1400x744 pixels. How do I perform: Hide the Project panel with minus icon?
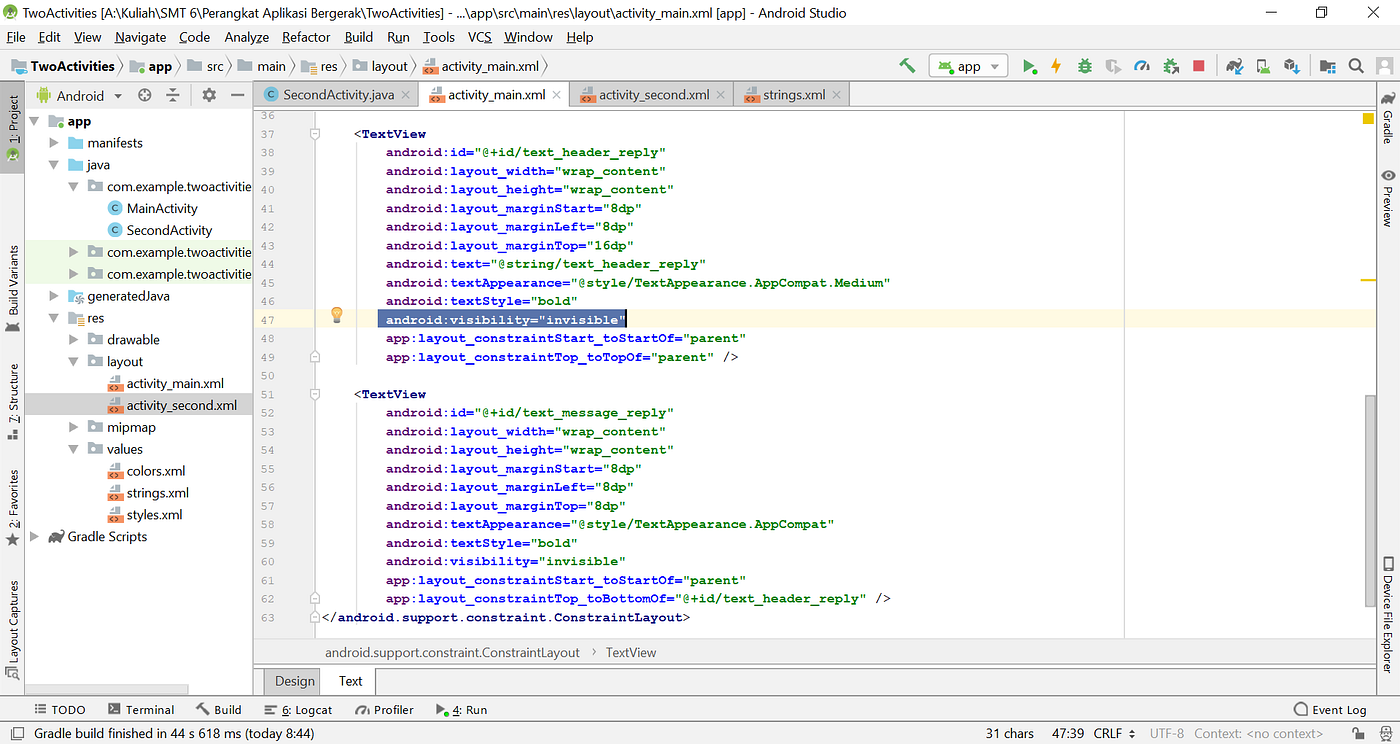[237, 95]
